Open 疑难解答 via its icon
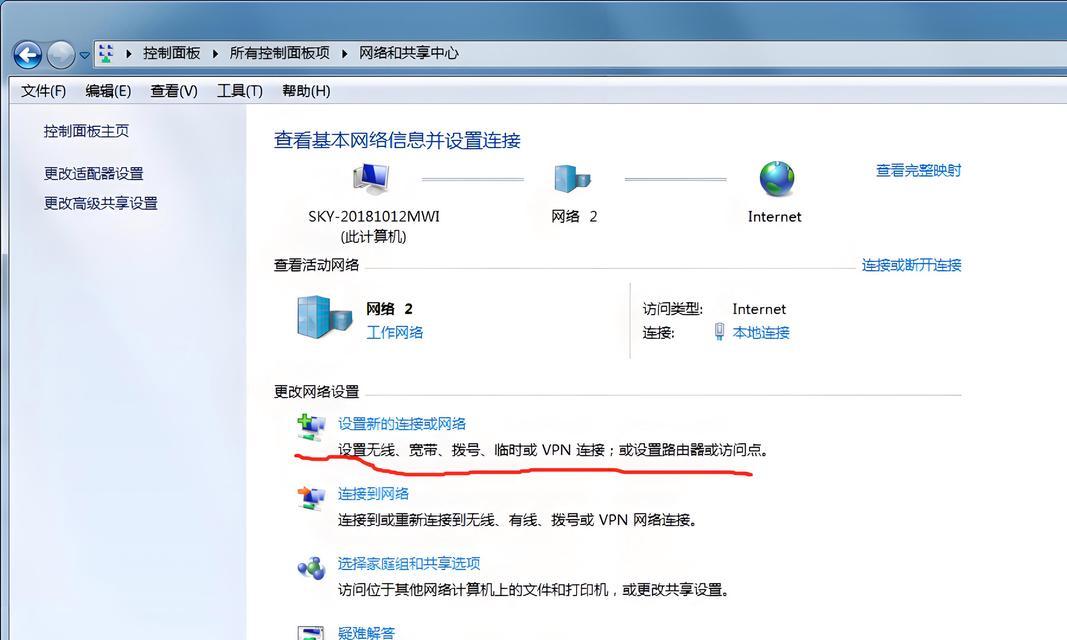This screenshot has width=1067, height=640. (312, 631)
